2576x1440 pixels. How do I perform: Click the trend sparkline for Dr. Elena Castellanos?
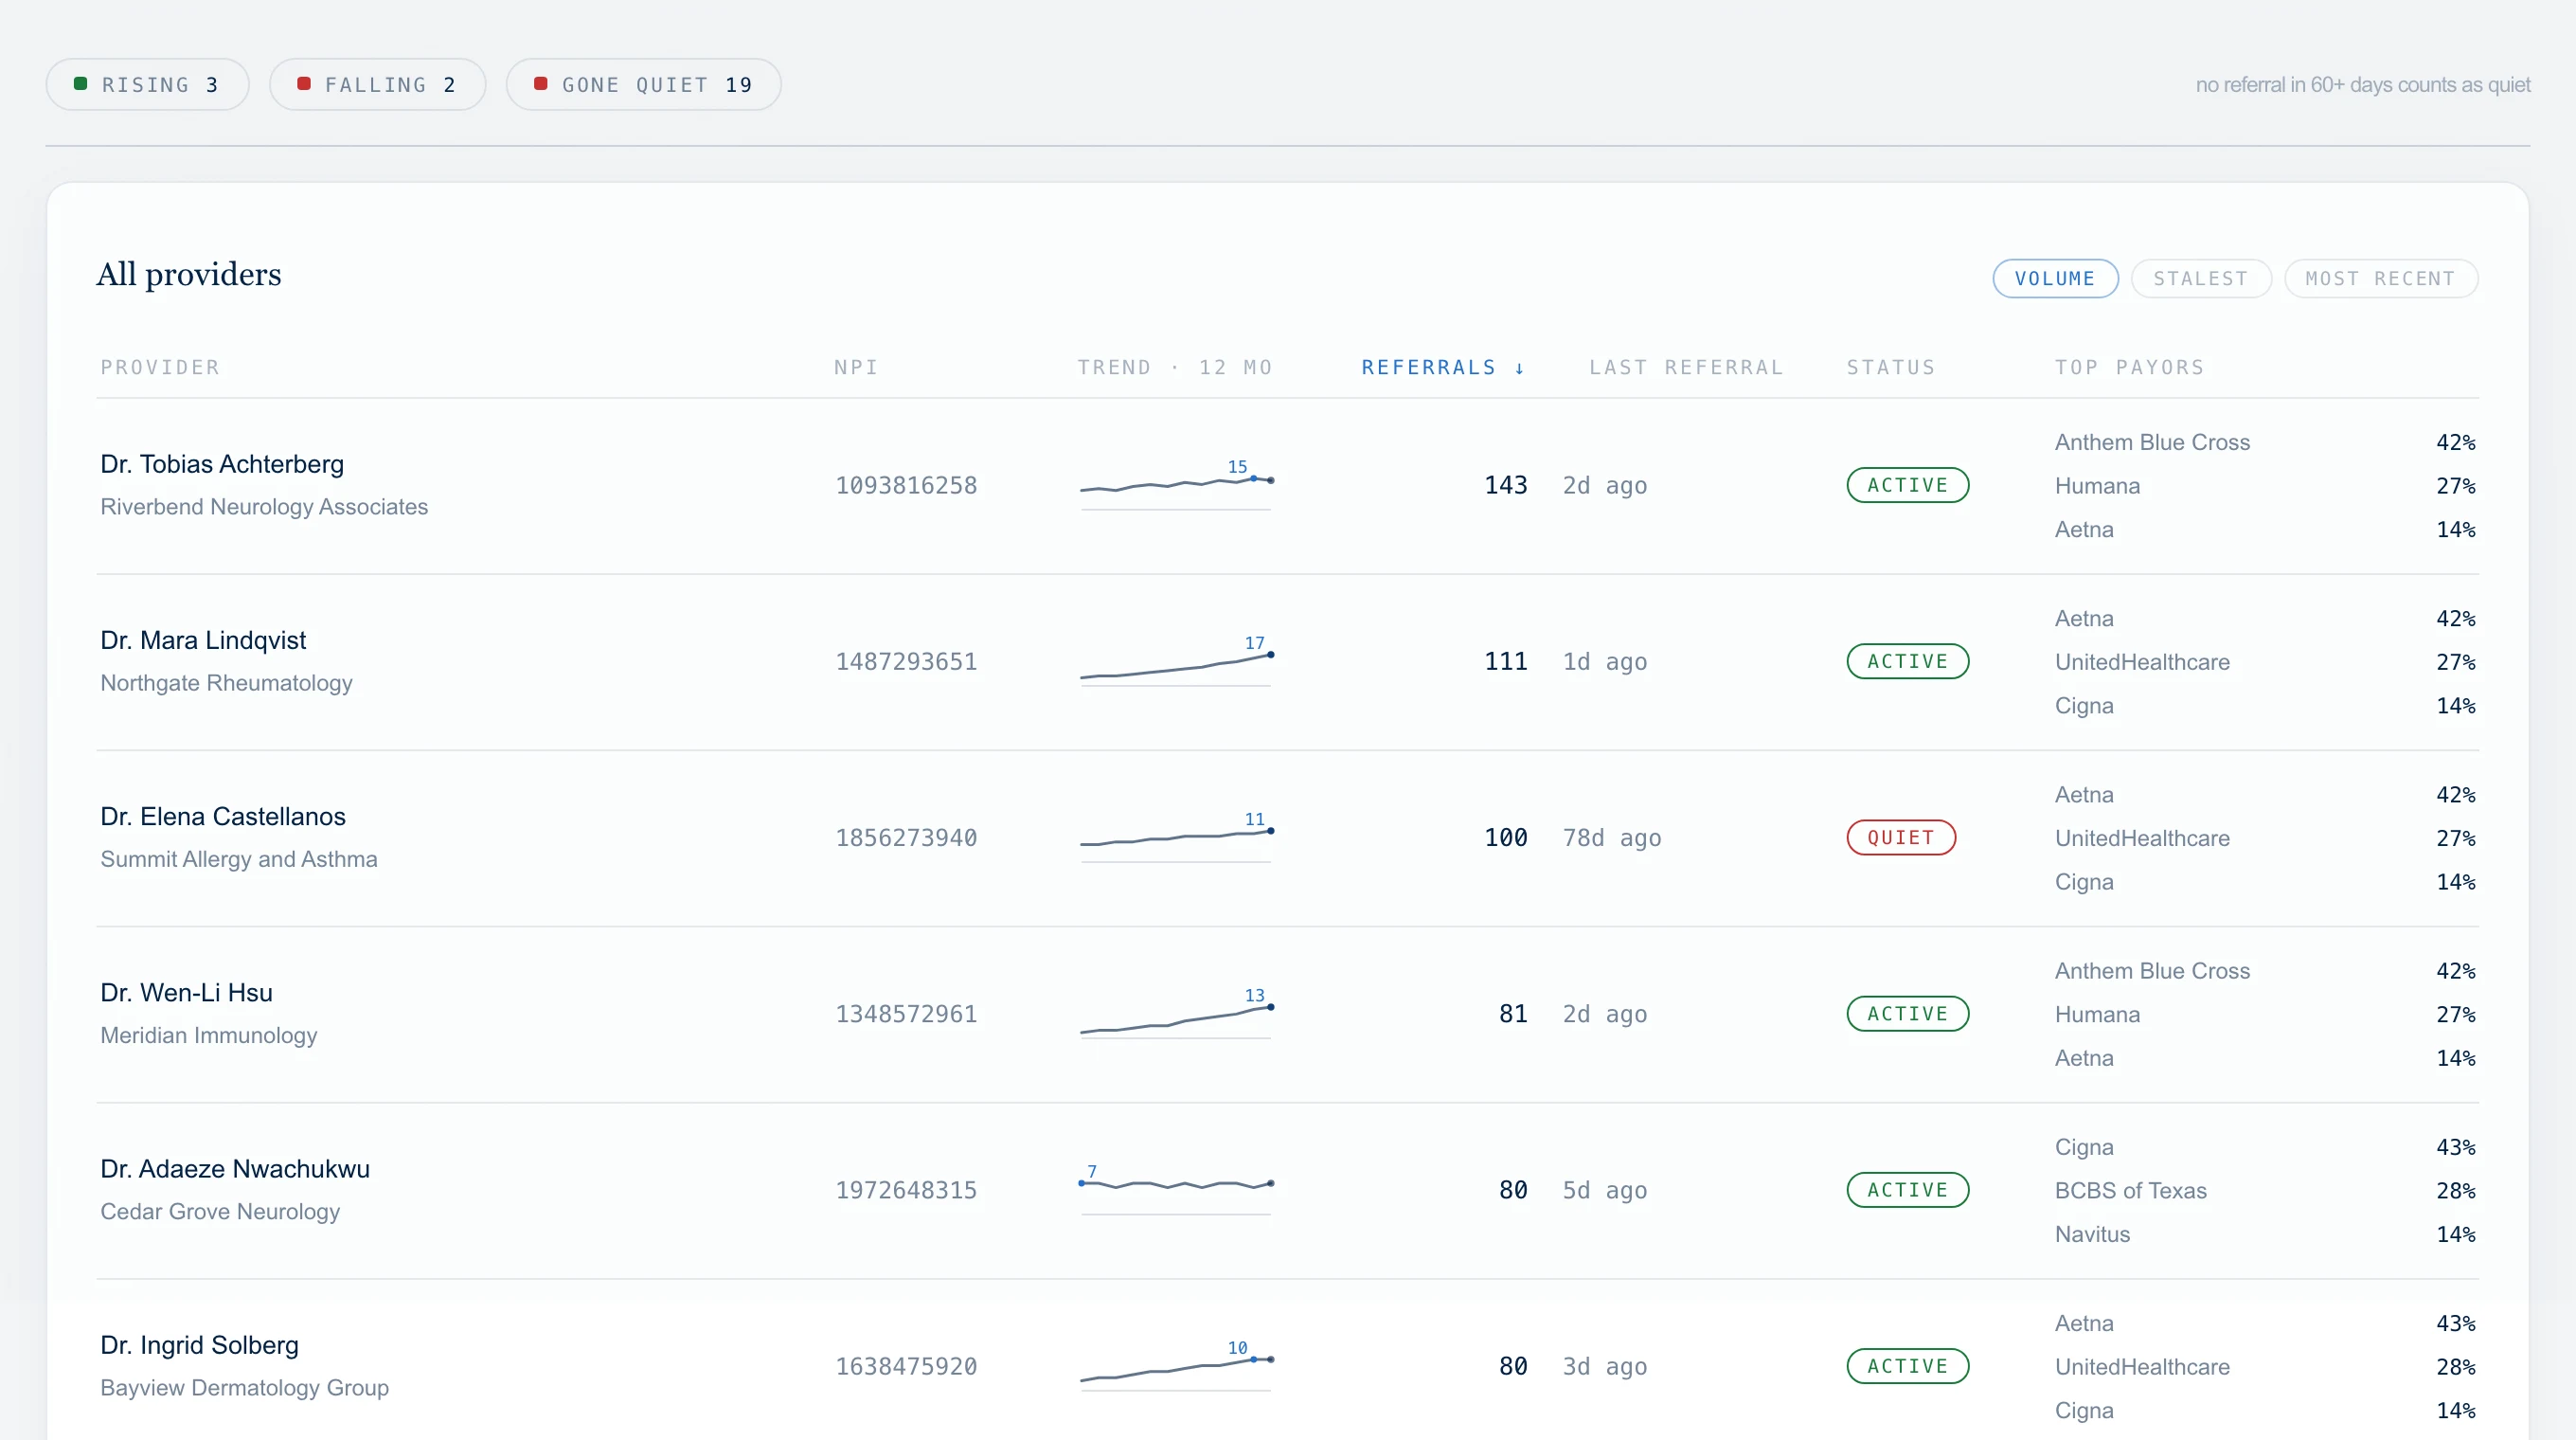pyautogui.click(x=1176, y=838)
